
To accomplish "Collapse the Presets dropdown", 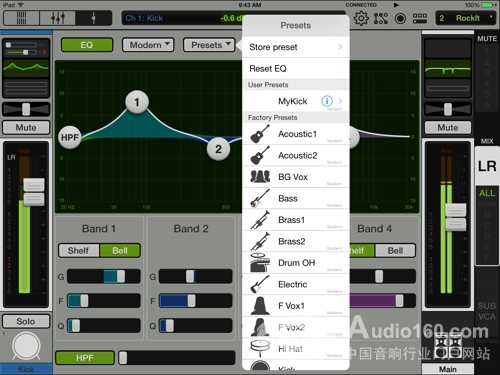I will 209,45.
